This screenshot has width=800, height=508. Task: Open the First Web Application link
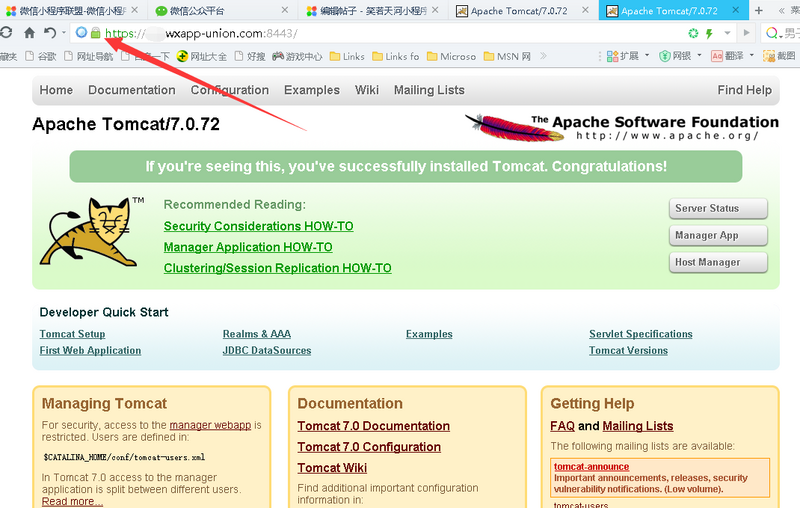(90, 350)
